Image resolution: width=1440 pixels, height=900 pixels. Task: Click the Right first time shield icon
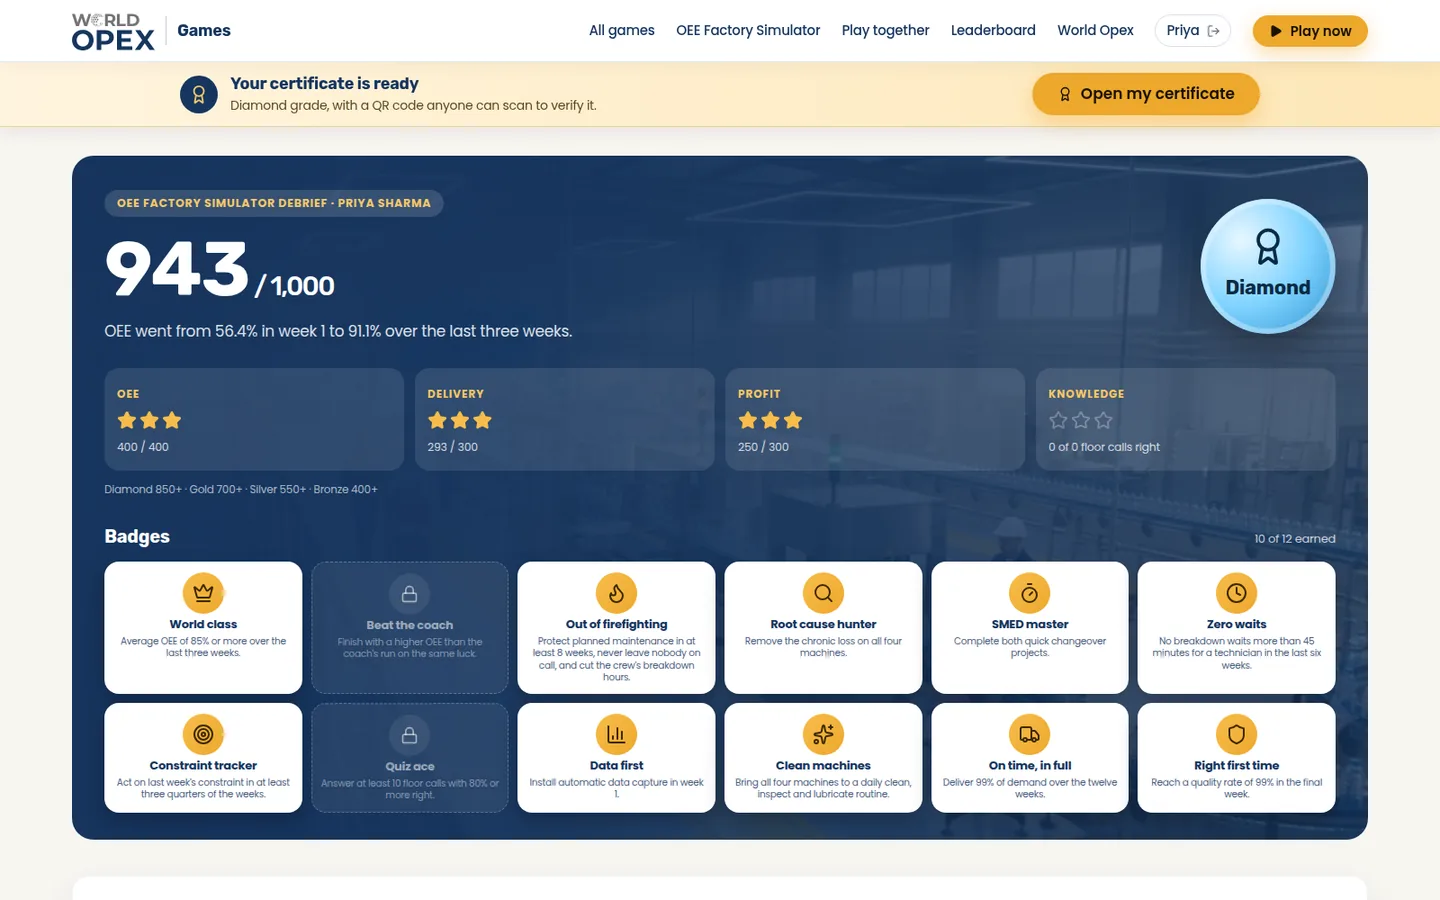[x=1236, y=734]
